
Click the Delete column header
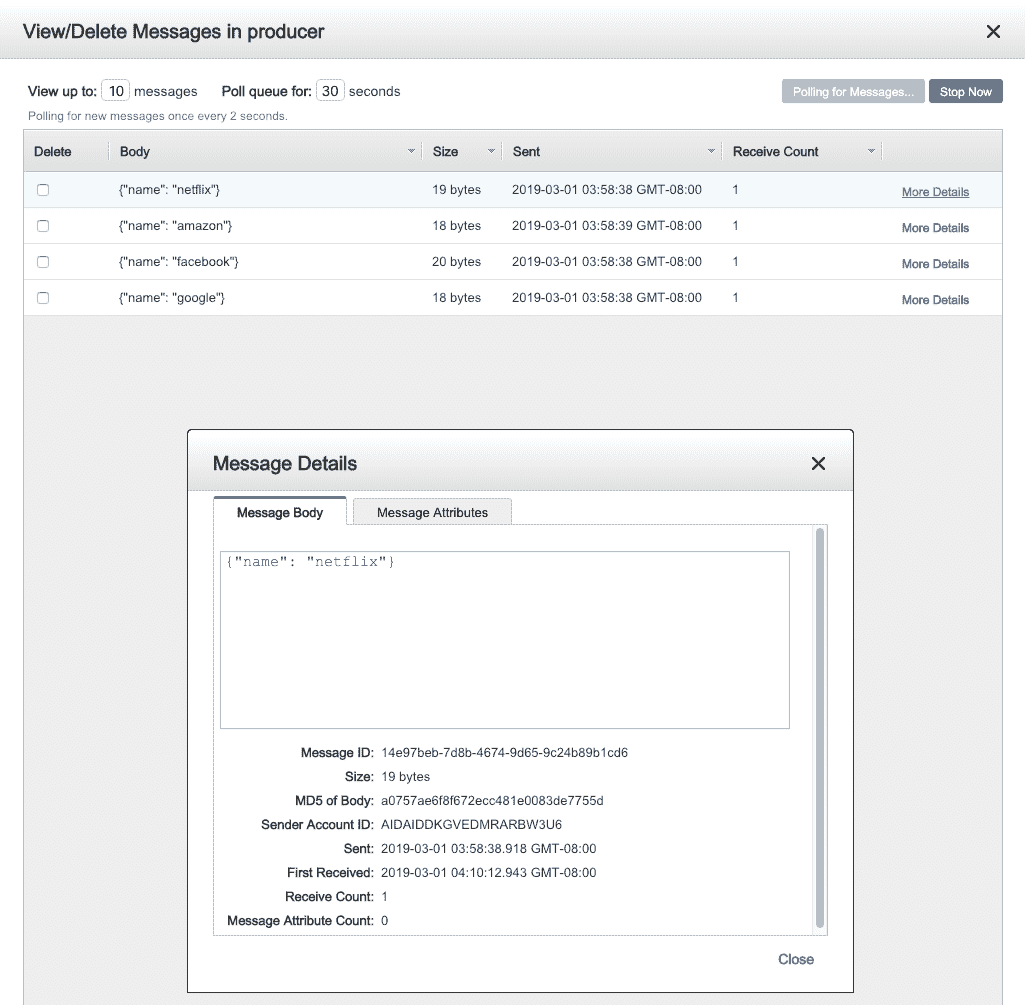[52, 151]
